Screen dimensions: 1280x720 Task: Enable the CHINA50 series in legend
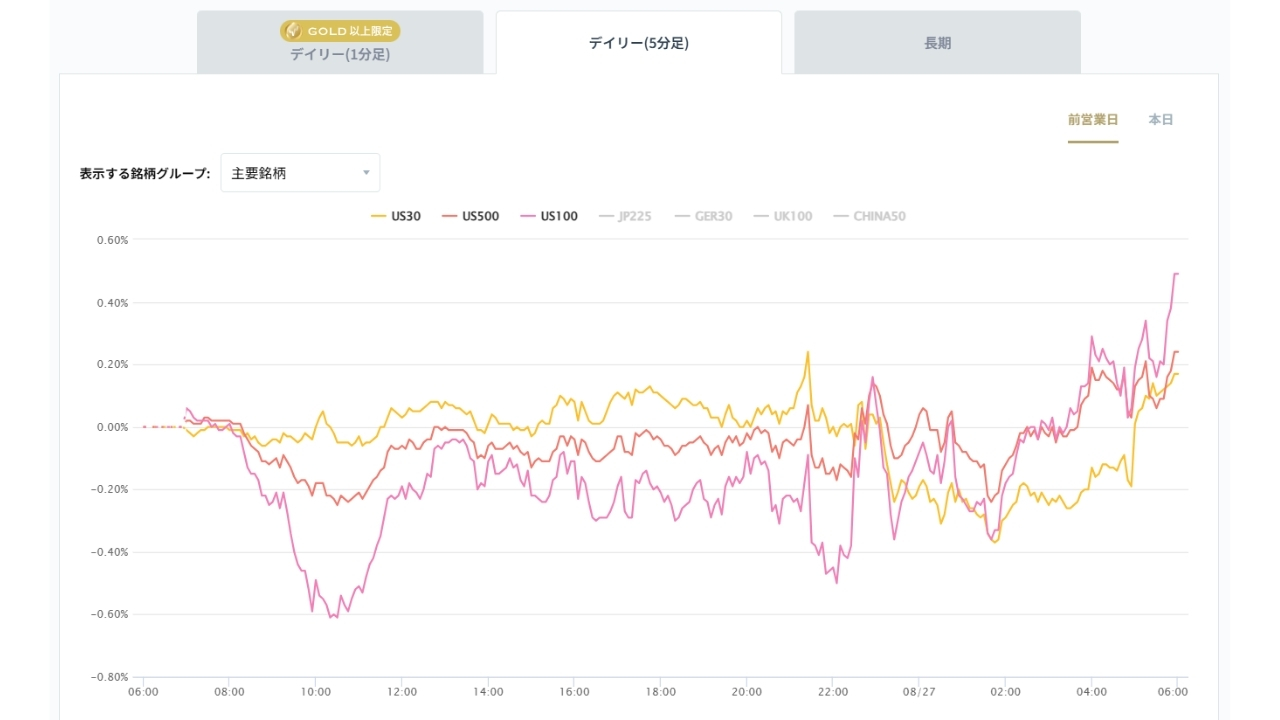pos(869,216)
